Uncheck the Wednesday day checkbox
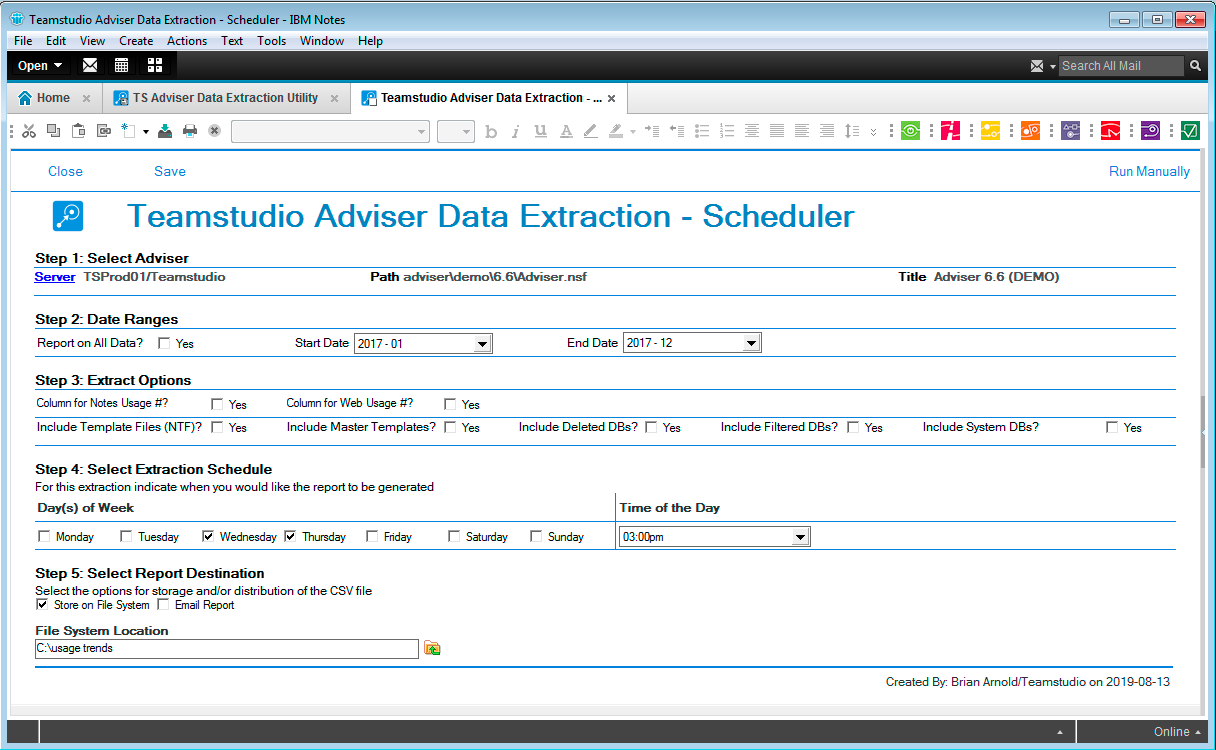 point(208,536)
